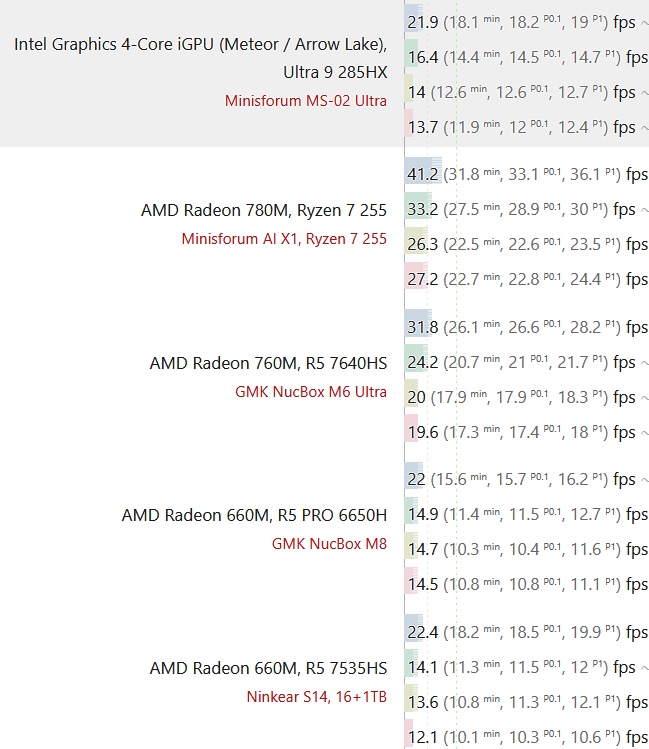649x749 pixels.
Task: Select the AMD Radeon 780M, Ryzen 7 255 label
Action: [264, 210]
